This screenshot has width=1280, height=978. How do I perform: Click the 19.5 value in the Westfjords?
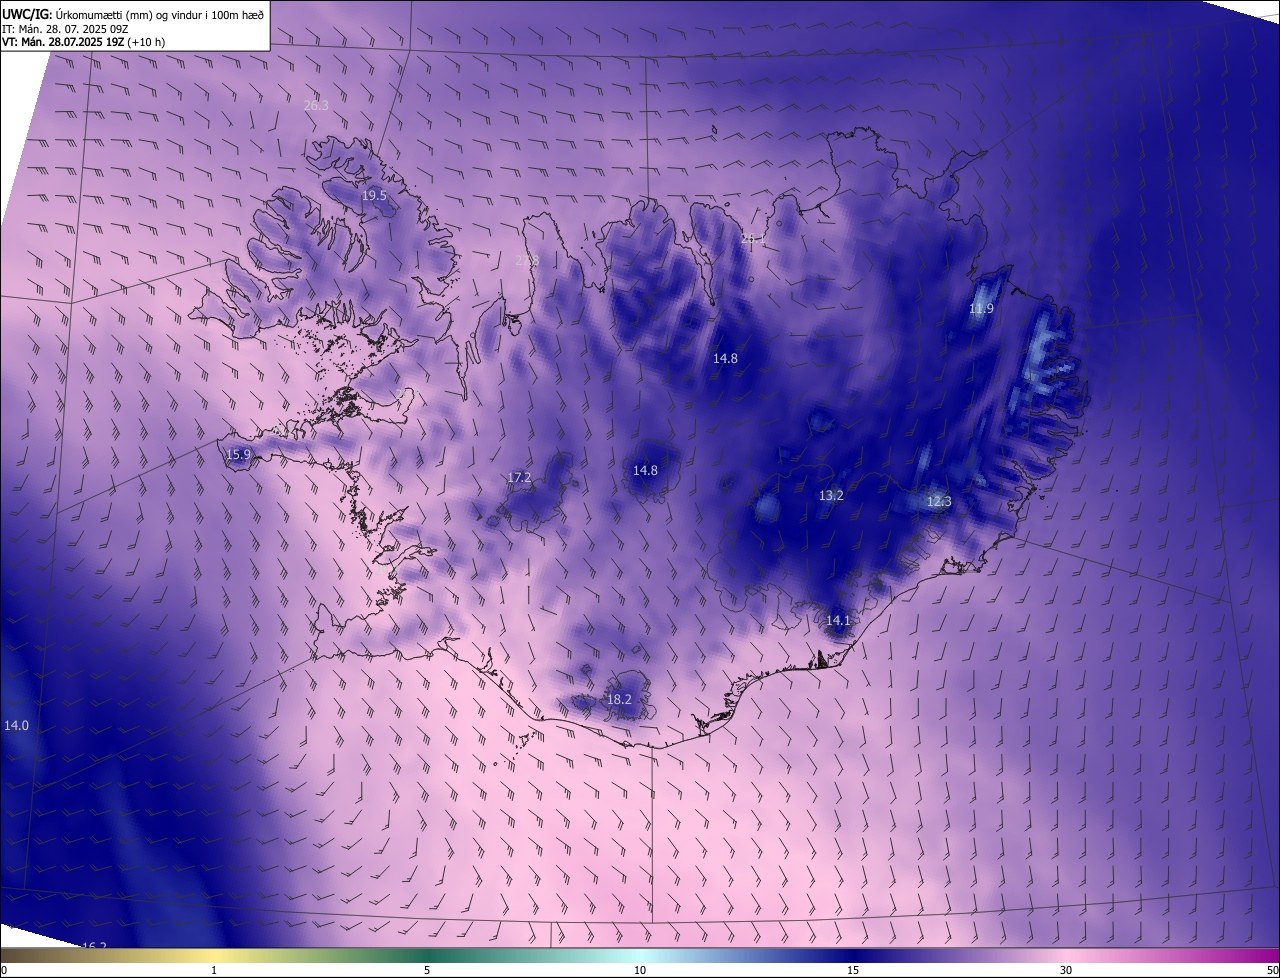(x=374, y=196)
